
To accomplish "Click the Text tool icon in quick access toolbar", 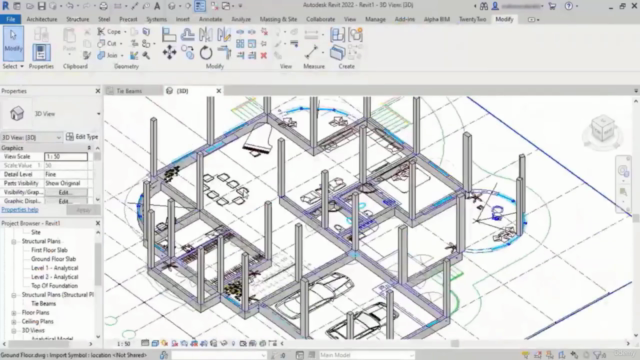I will tap(157, 6).
